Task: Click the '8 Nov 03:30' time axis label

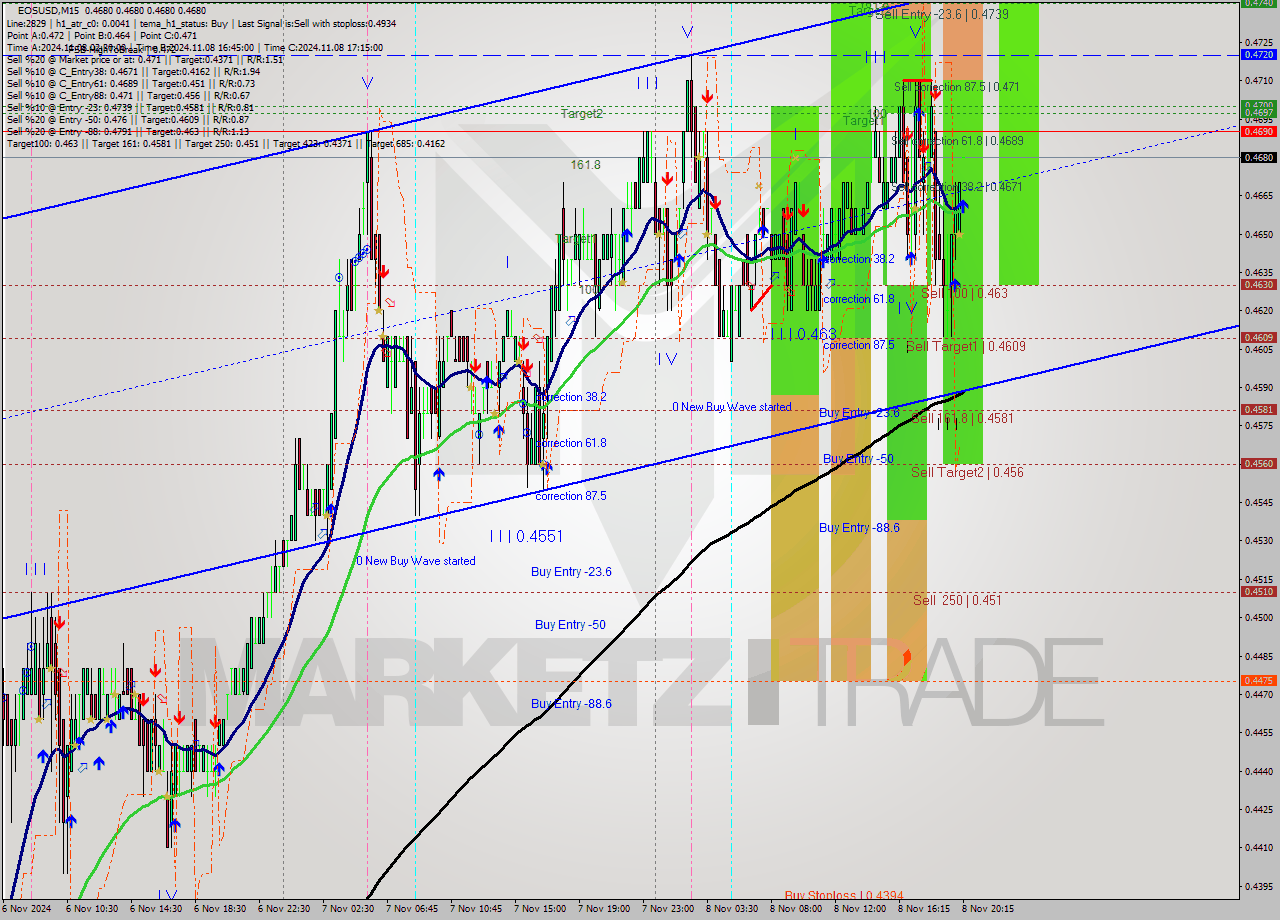Action: coord(732,909)
